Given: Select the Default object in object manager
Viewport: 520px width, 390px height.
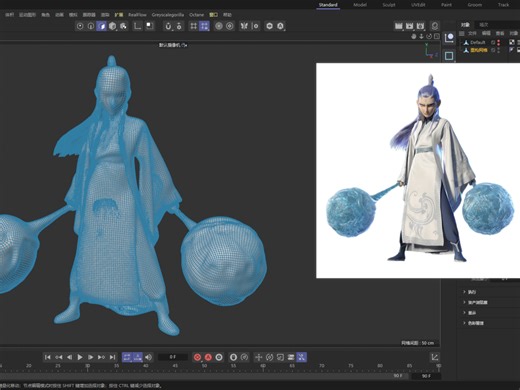Looking at the screenshot, I should [x=478, y=42].
